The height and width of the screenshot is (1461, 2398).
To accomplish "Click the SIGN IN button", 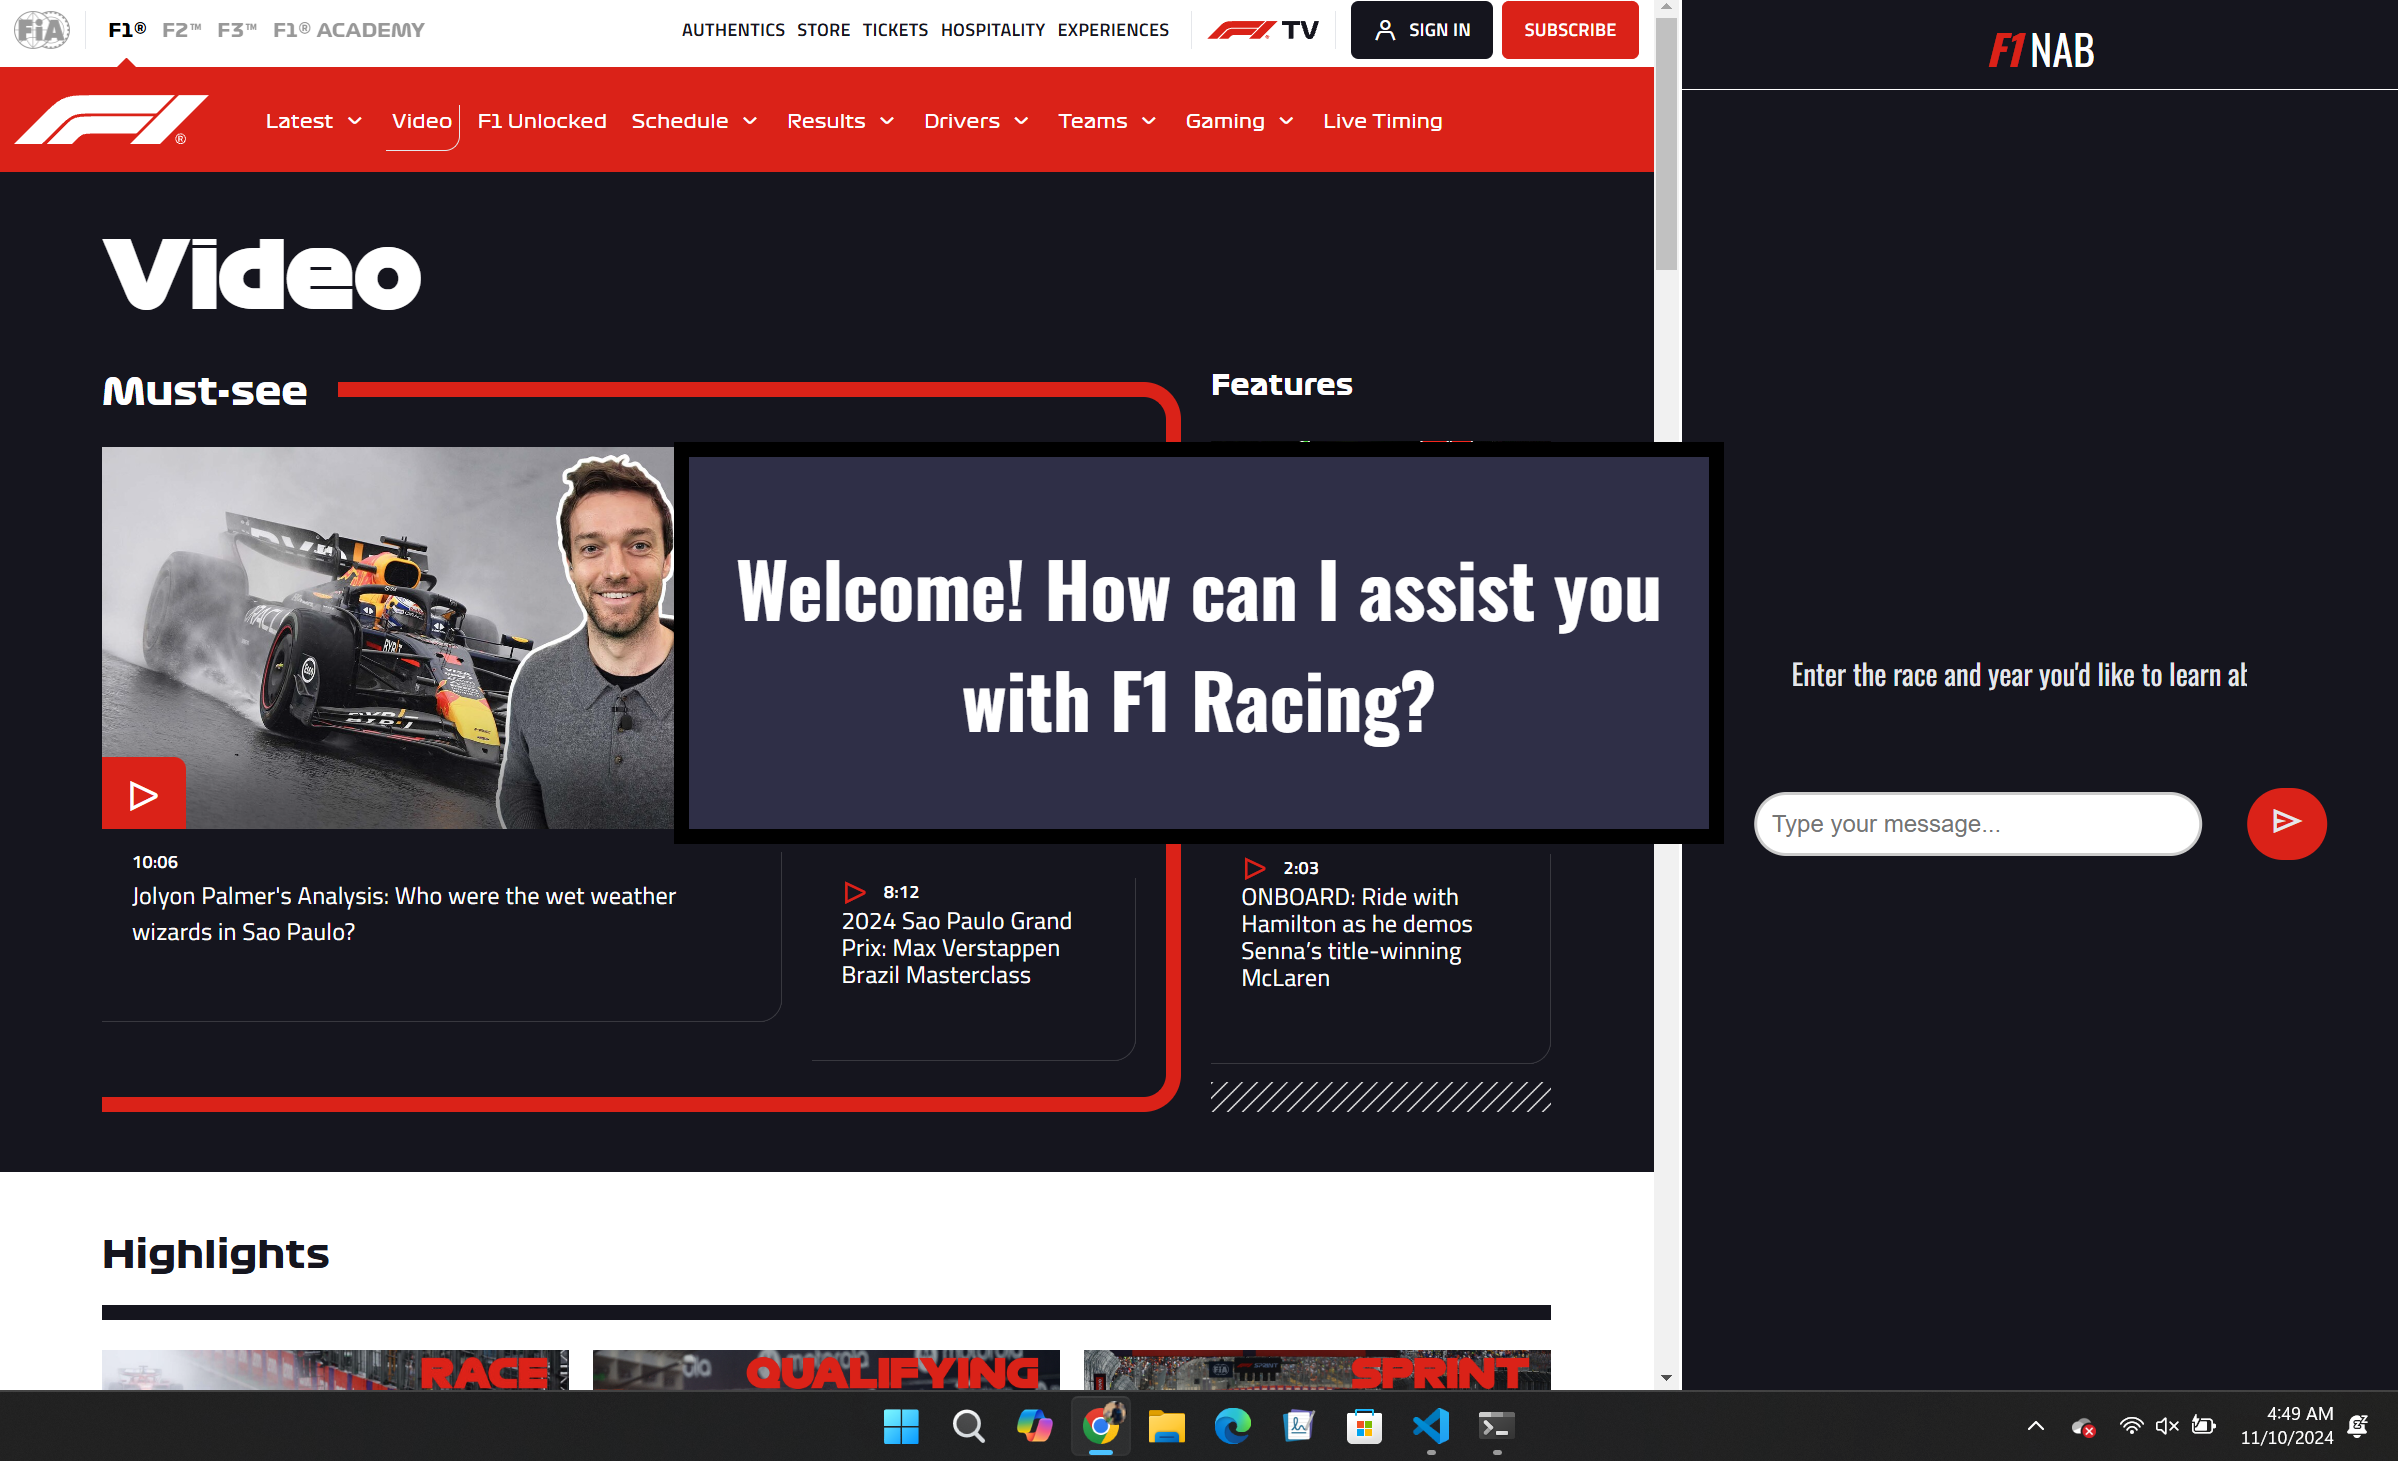I will click(x=1421, y=30).
